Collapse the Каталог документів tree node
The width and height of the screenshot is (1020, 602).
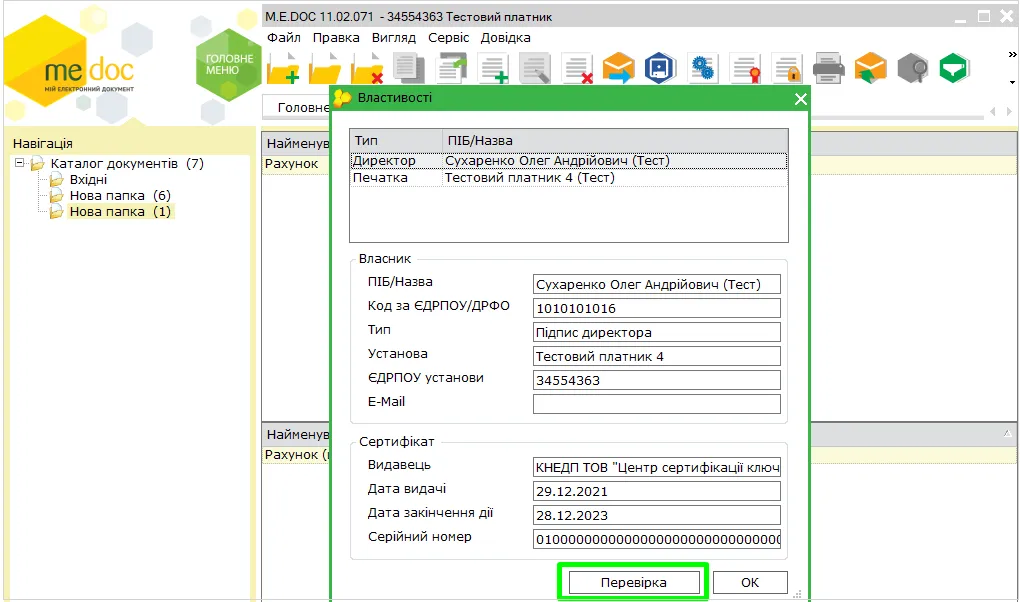[20, 163]
